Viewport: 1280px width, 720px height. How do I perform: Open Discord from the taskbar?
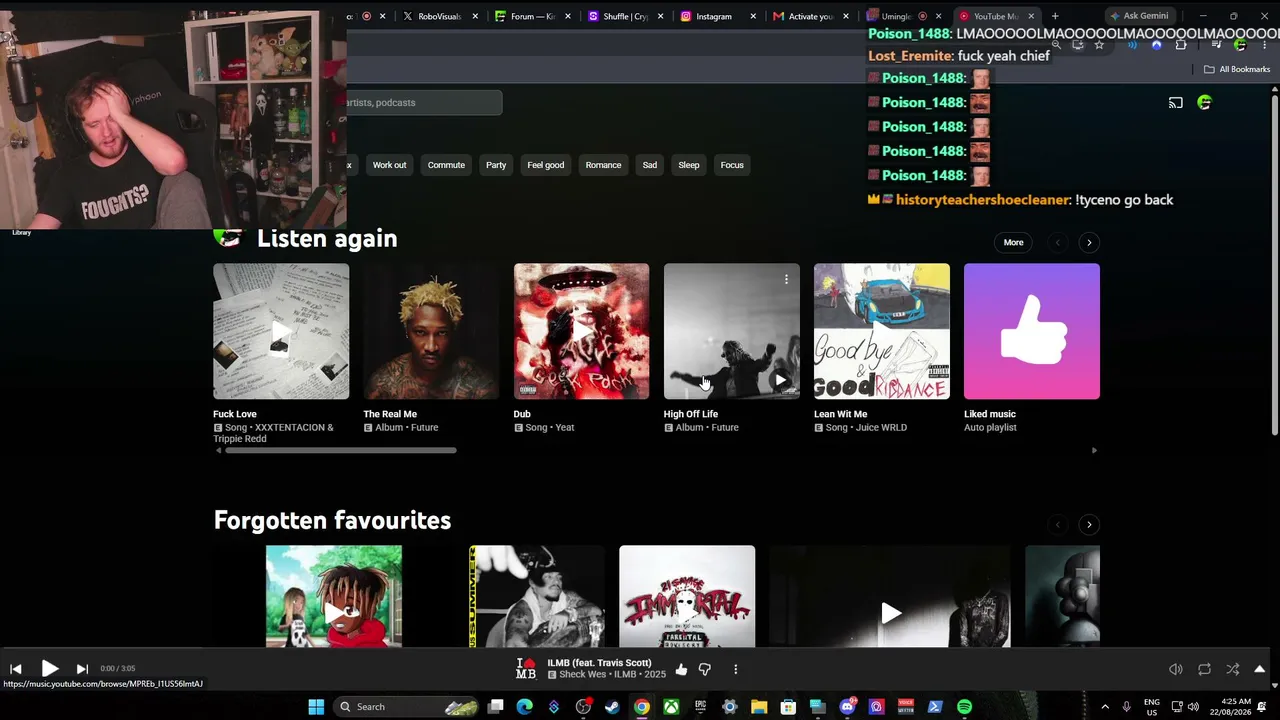(847, 707)
